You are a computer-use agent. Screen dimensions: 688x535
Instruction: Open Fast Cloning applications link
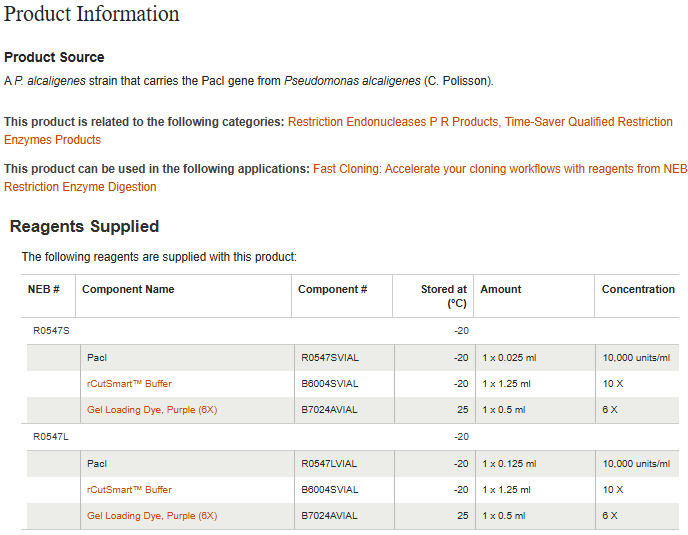(x=499, y=169)
